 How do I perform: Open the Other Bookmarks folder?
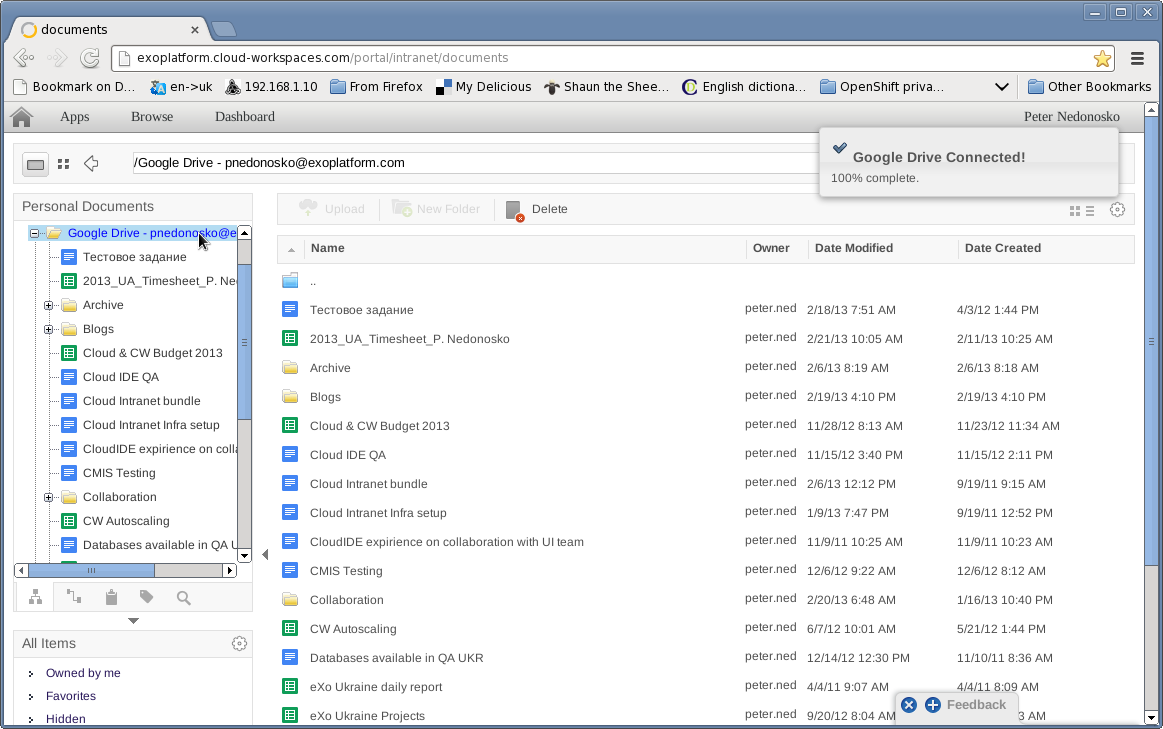[x=1089, y=87]
